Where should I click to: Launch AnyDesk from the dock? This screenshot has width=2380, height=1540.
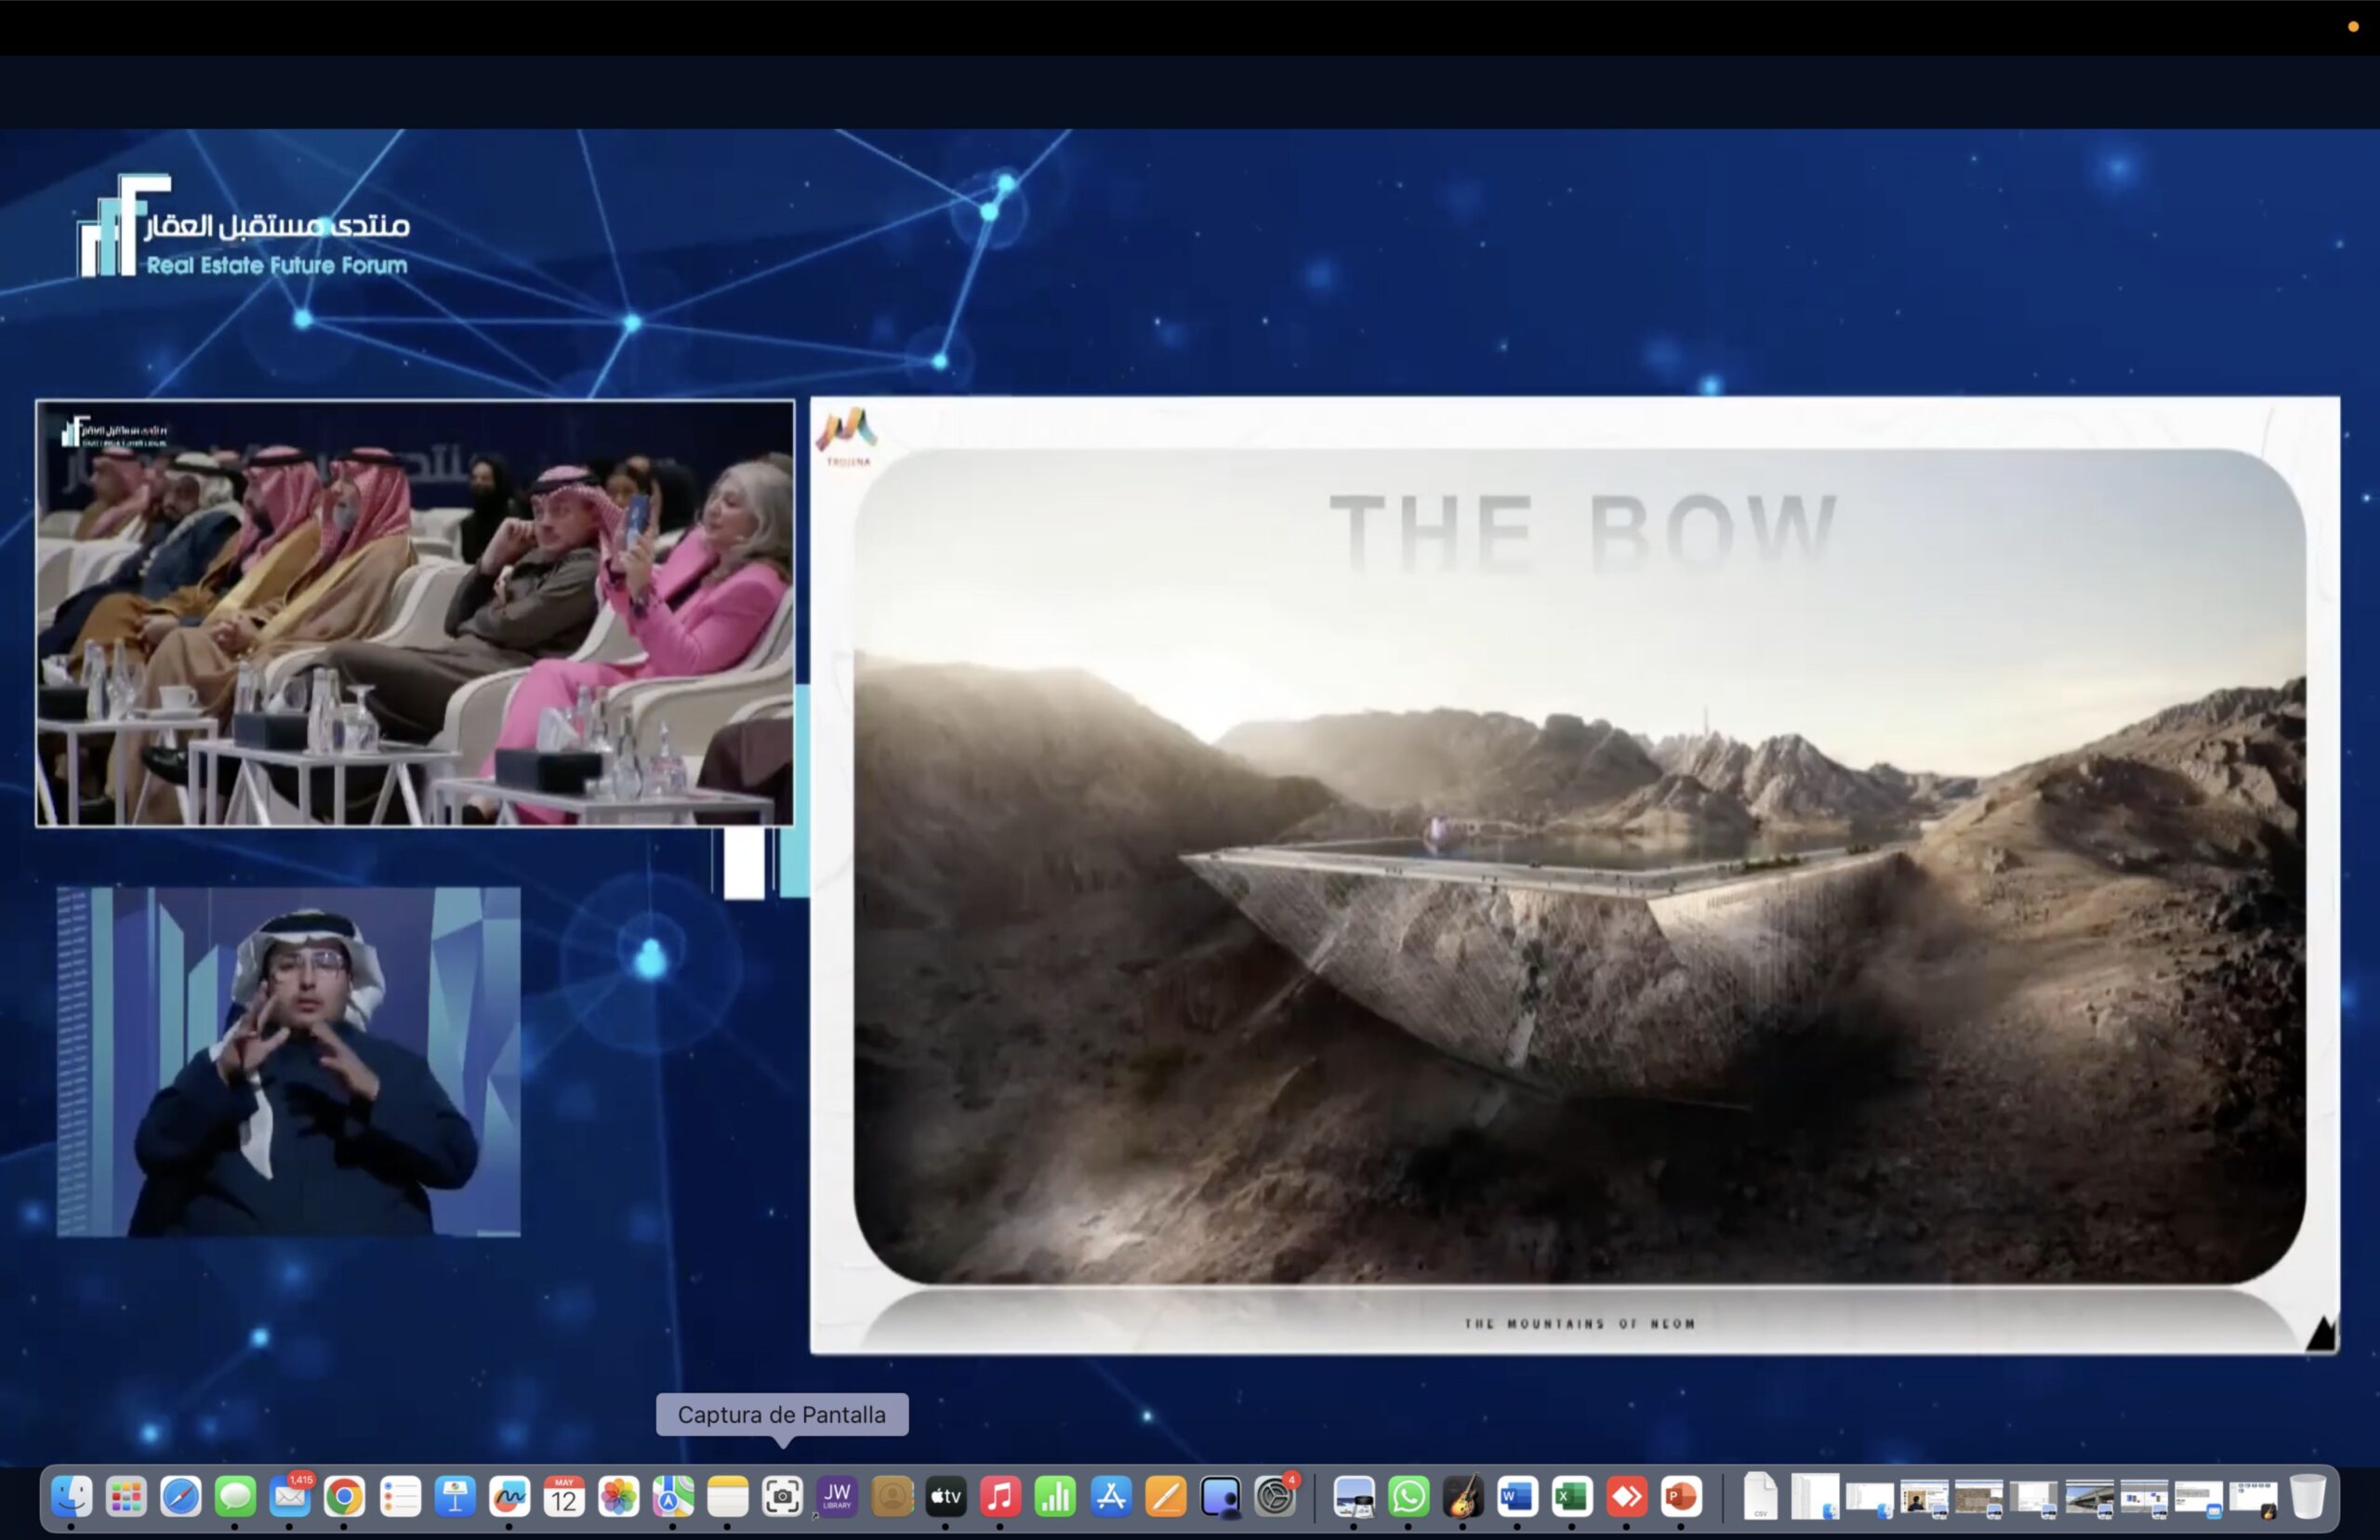pyautogui.click(x=1626, y=1497)
